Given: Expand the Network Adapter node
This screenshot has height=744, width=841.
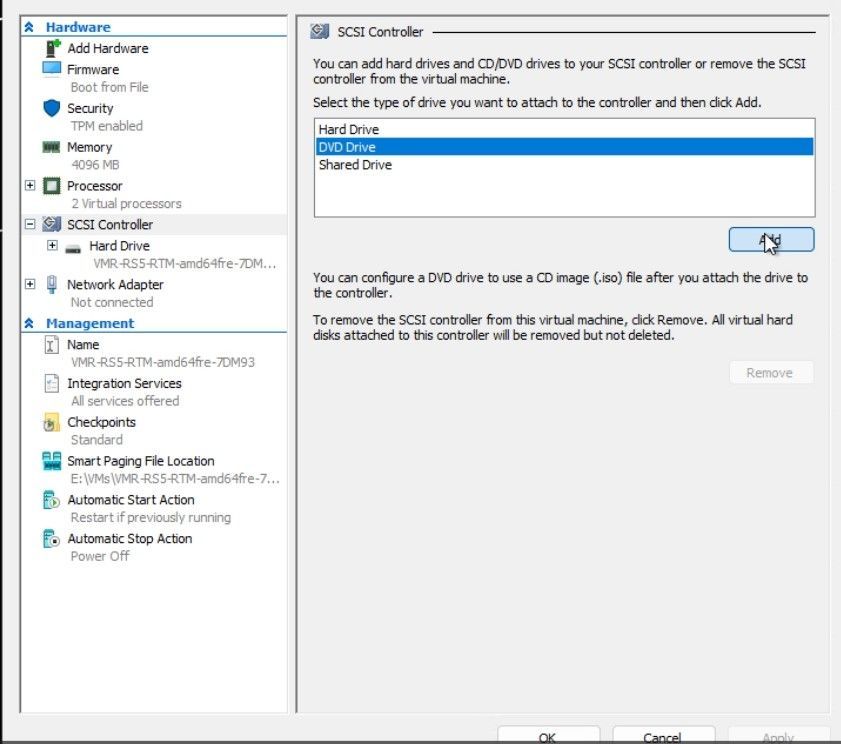Looking at the screenshot, I should 30,284.
